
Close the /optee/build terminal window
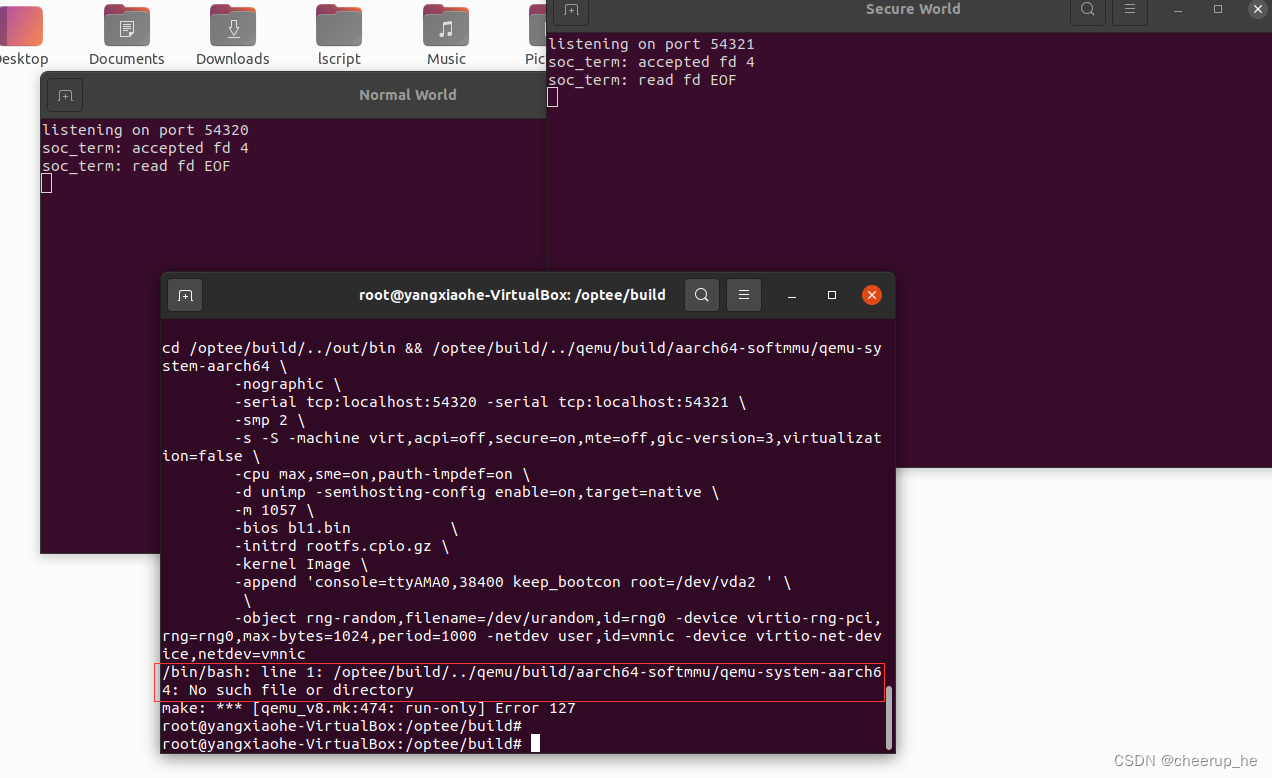[x=872, y=295]
